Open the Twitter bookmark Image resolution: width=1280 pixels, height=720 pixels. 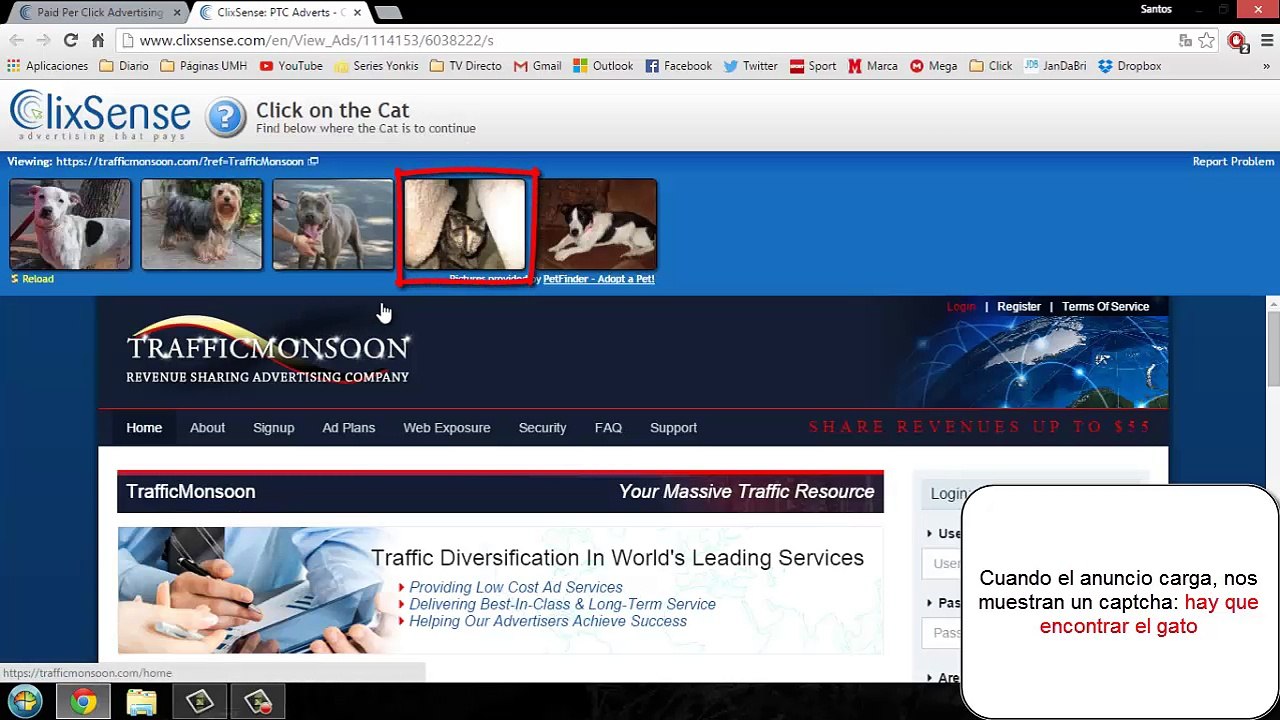click(x=750, y=66)
